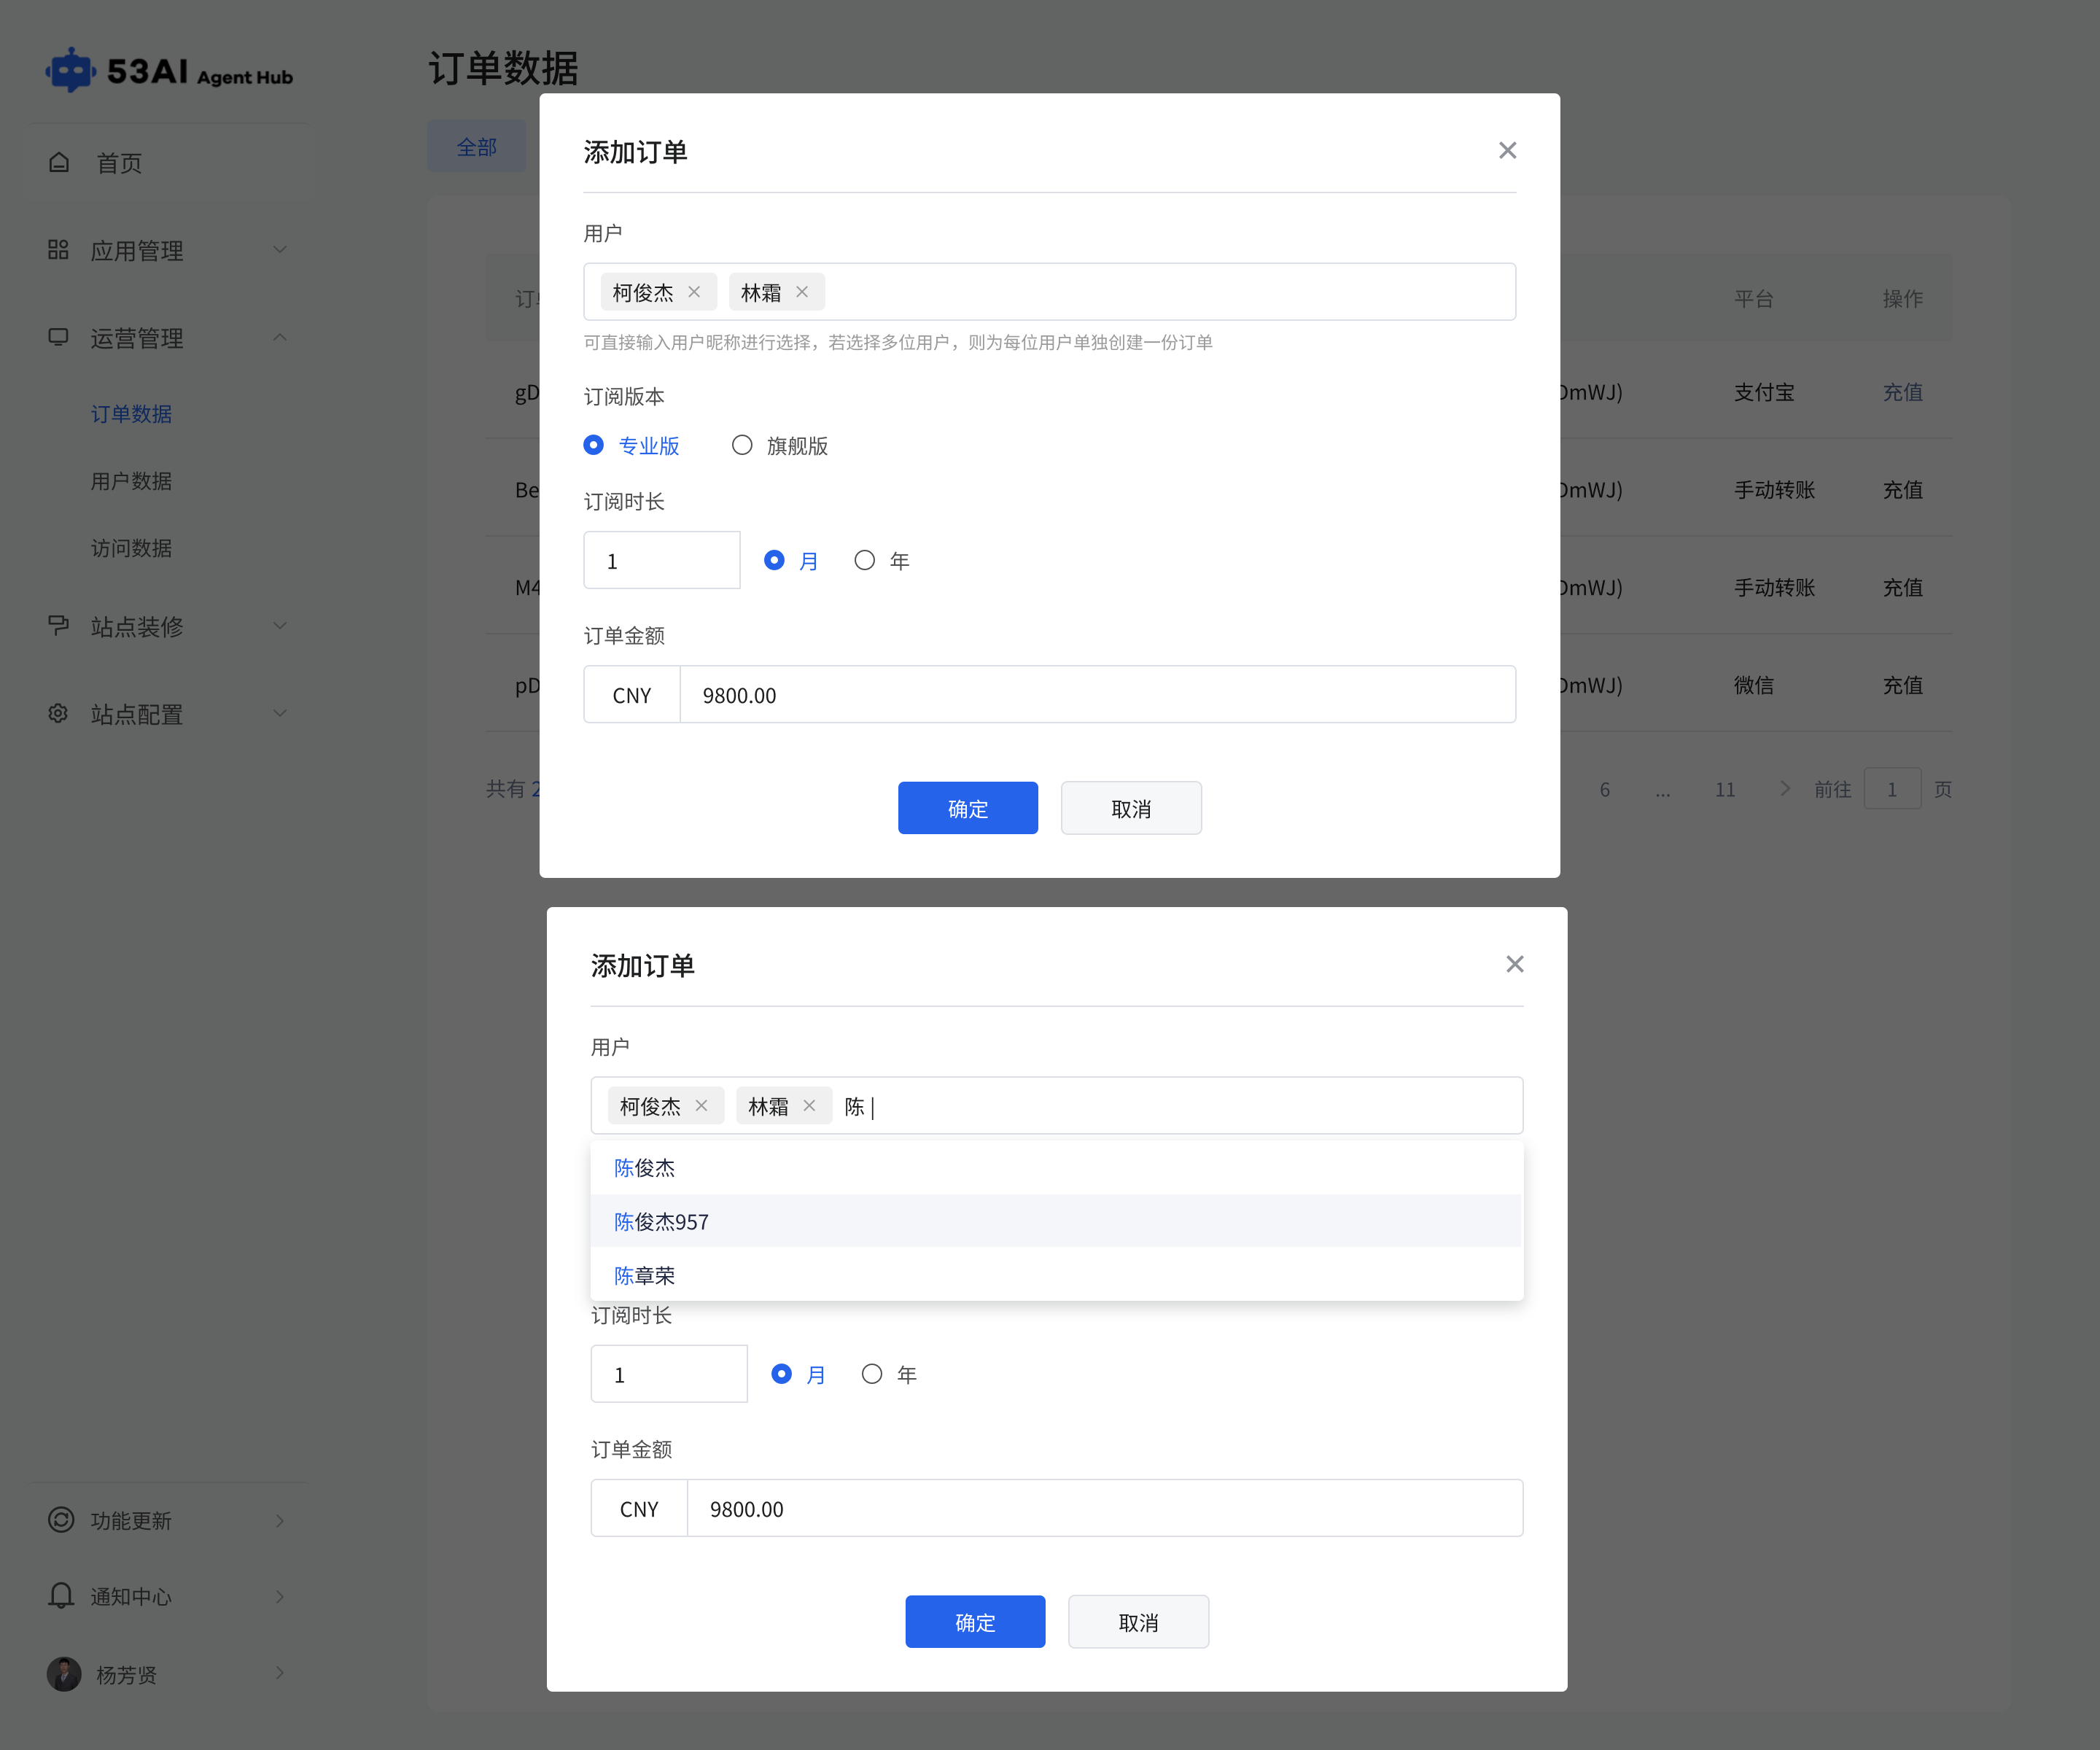The image size is (2100, 1750).
Task: Cancel with 取消 in lower dialog
Action: 1138,1621
